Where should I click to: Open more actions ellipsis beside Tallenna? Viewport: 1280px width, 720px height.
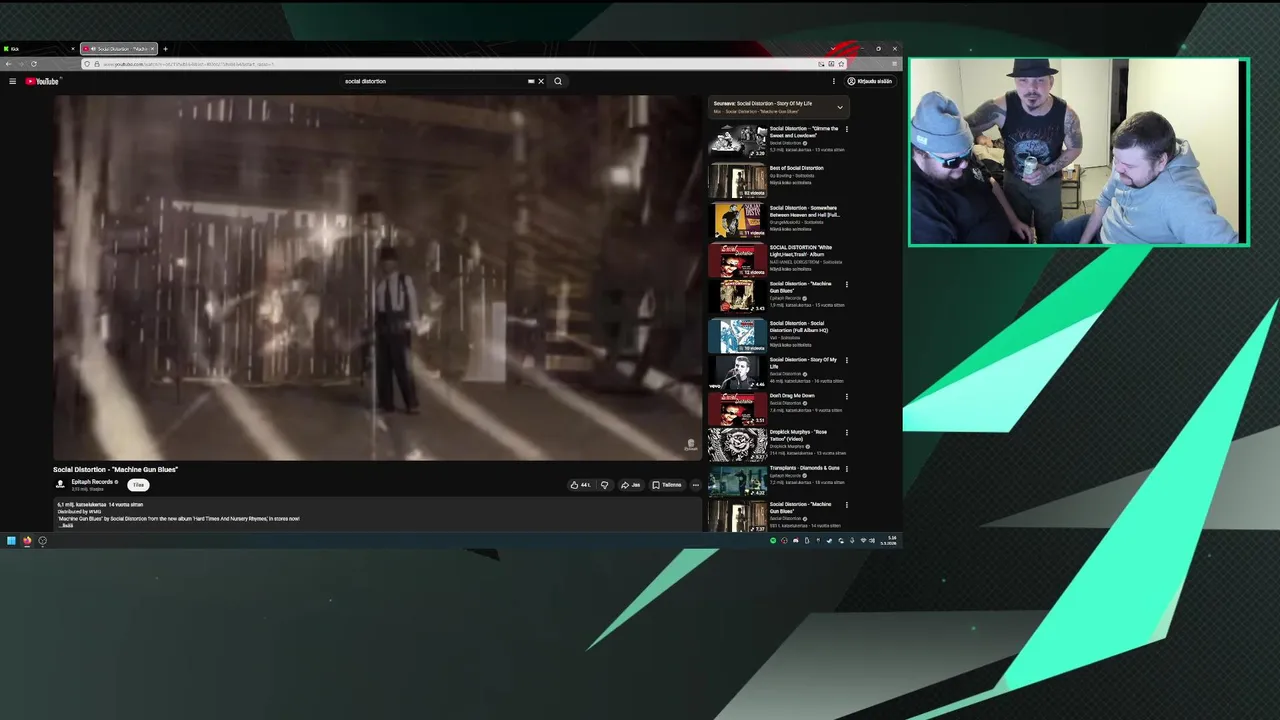coord(696,485)
